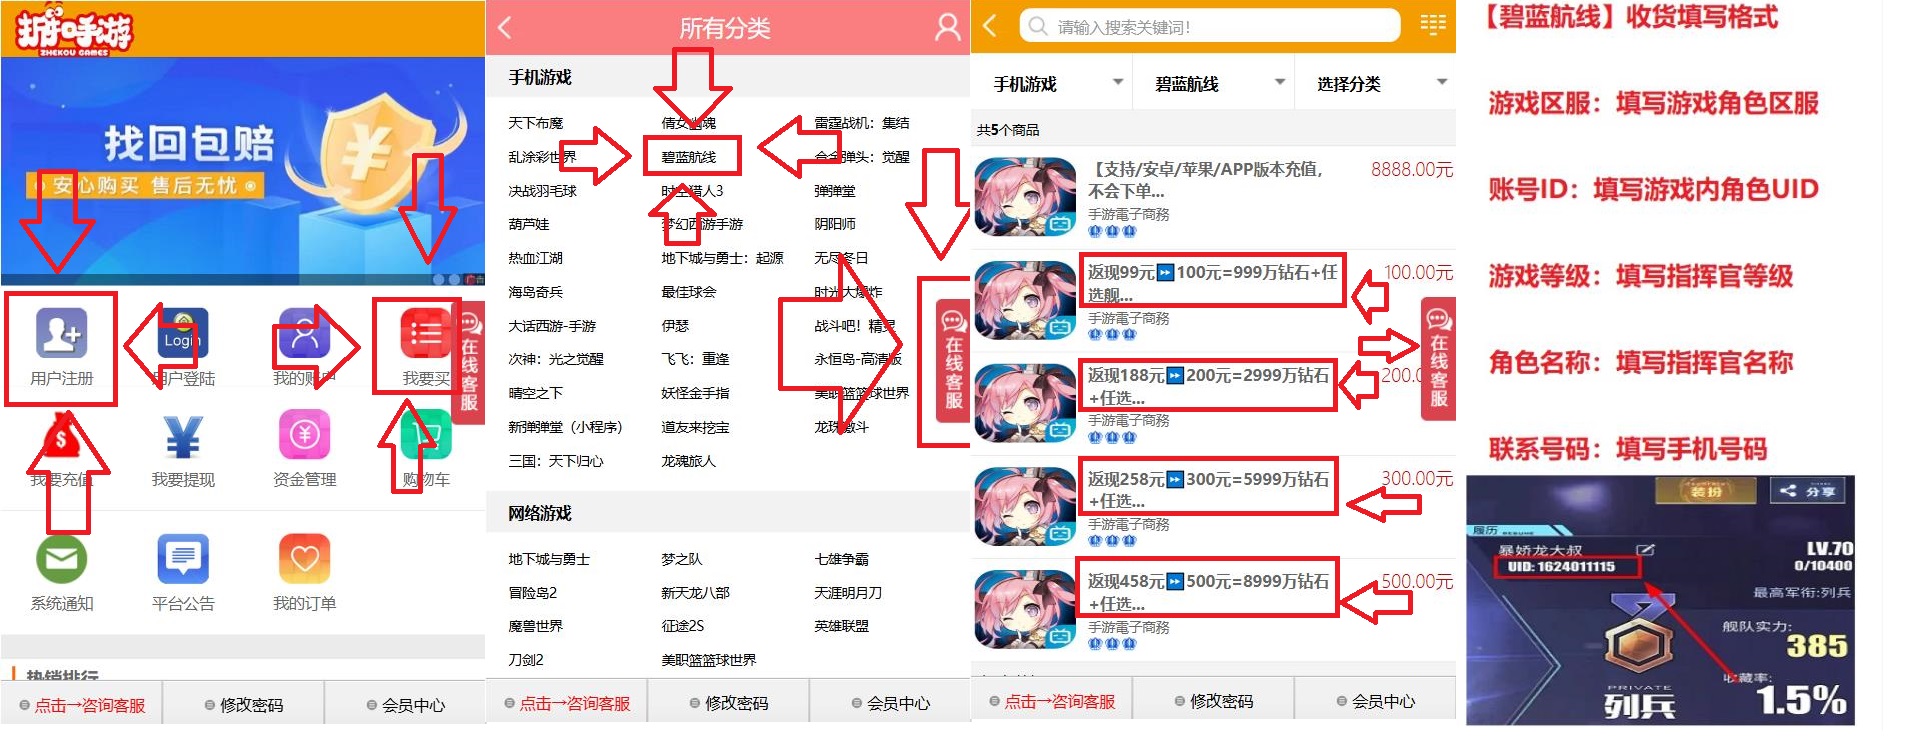
Task: Tap 会员中心 on the 所有分类 screen
Action: point(890,703)
